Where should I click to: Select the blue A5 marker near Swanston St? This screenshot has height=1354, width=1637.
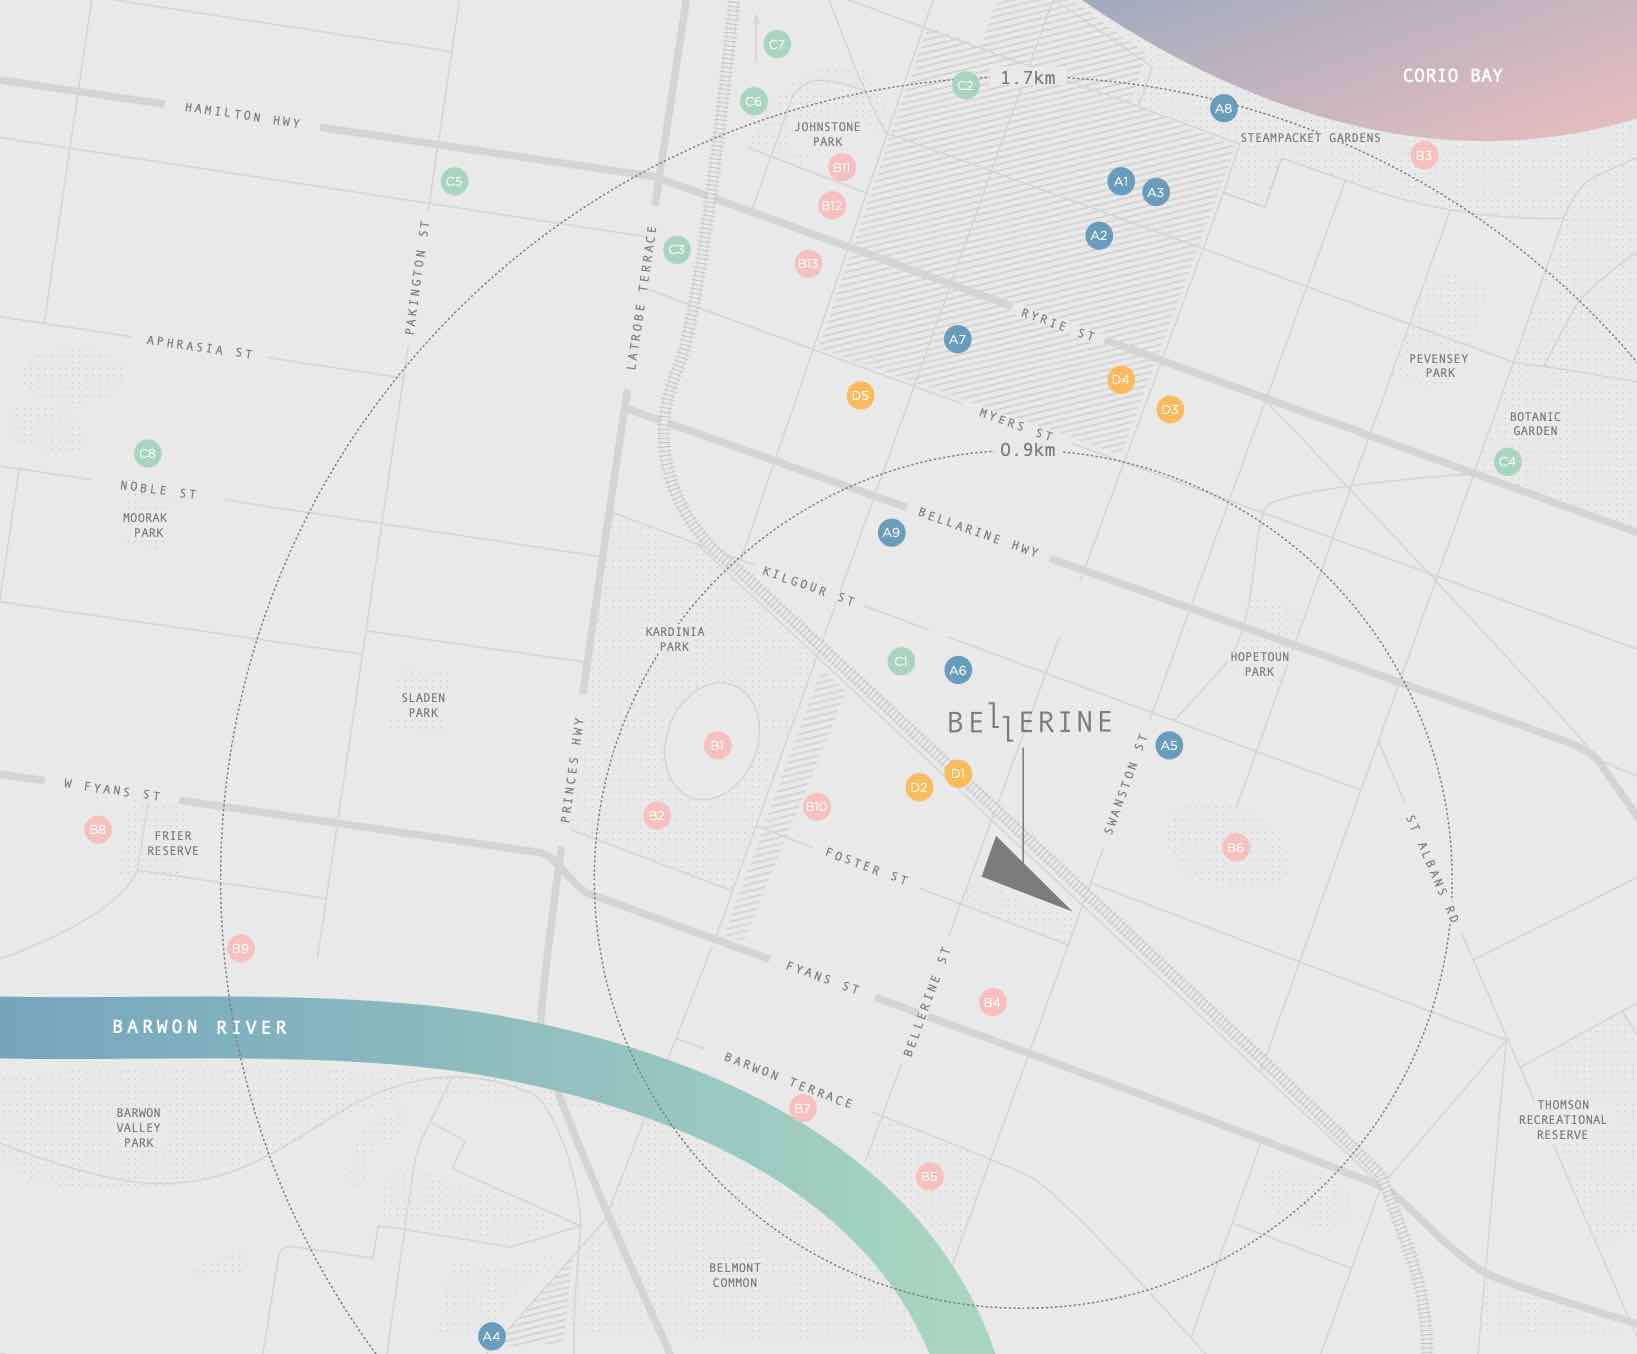[x=1168, y=745]
